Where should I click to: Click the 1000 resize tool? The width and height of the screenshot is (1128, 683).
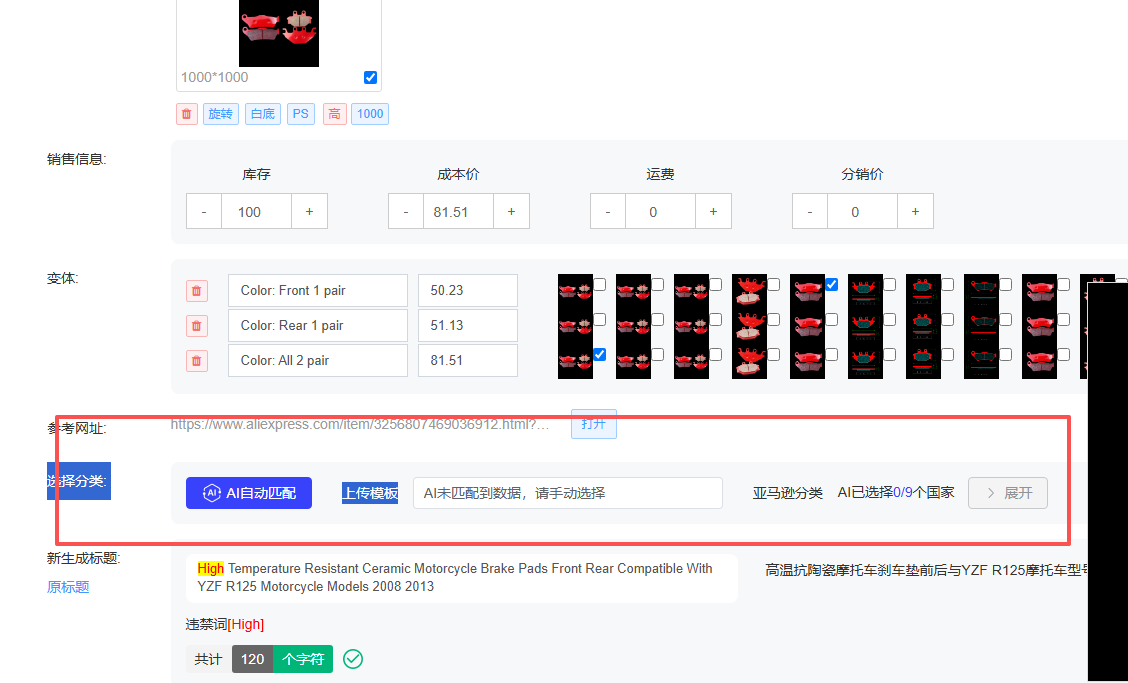pyautogui.click(x=370, y=114)
